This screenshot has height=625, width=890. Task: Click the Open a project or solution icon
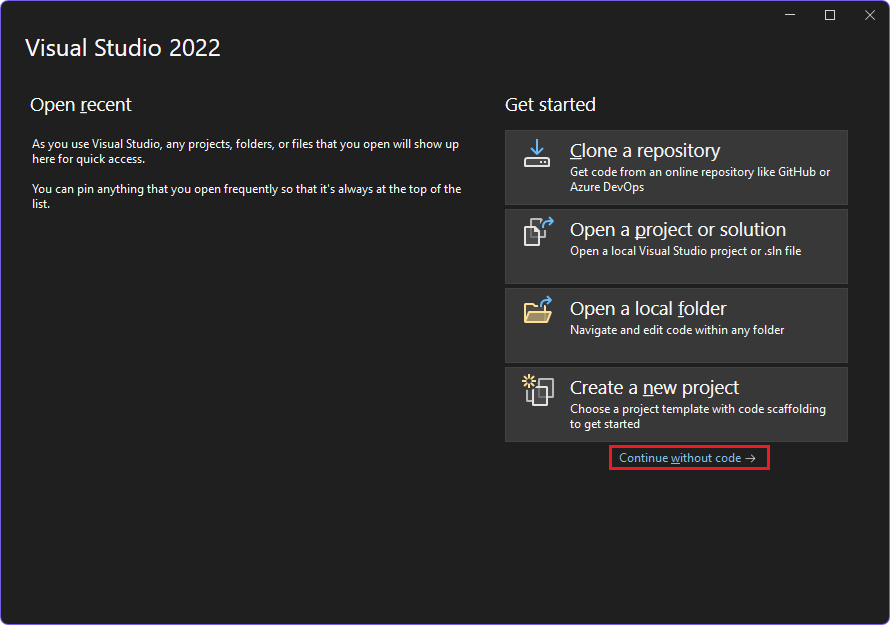537,233
